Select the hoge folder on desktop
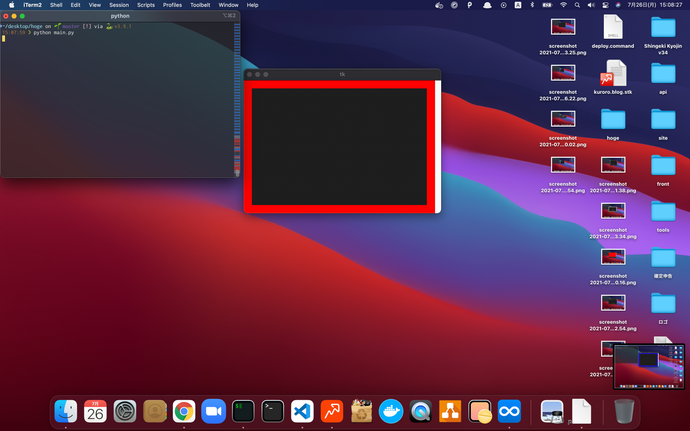Image resolution: width=690 pixels, height=431 pixels. [613, 124]
